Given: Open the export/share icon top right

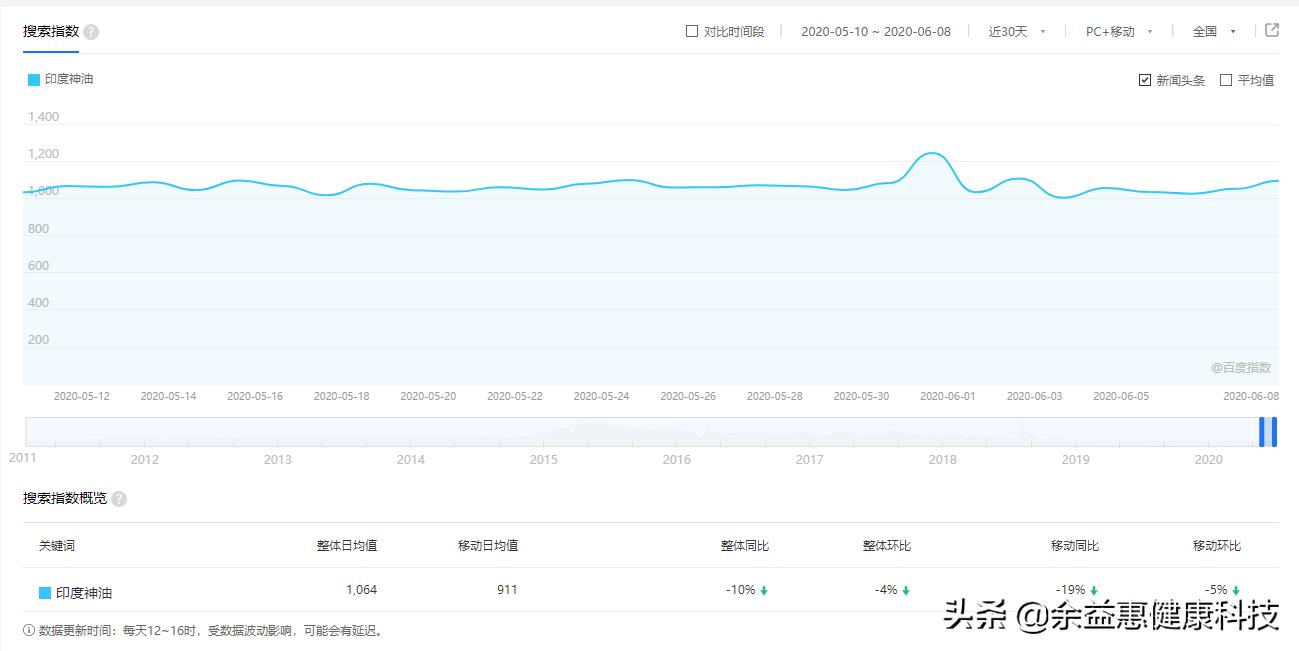Looking at the screenshot, I should (1272, 30).
